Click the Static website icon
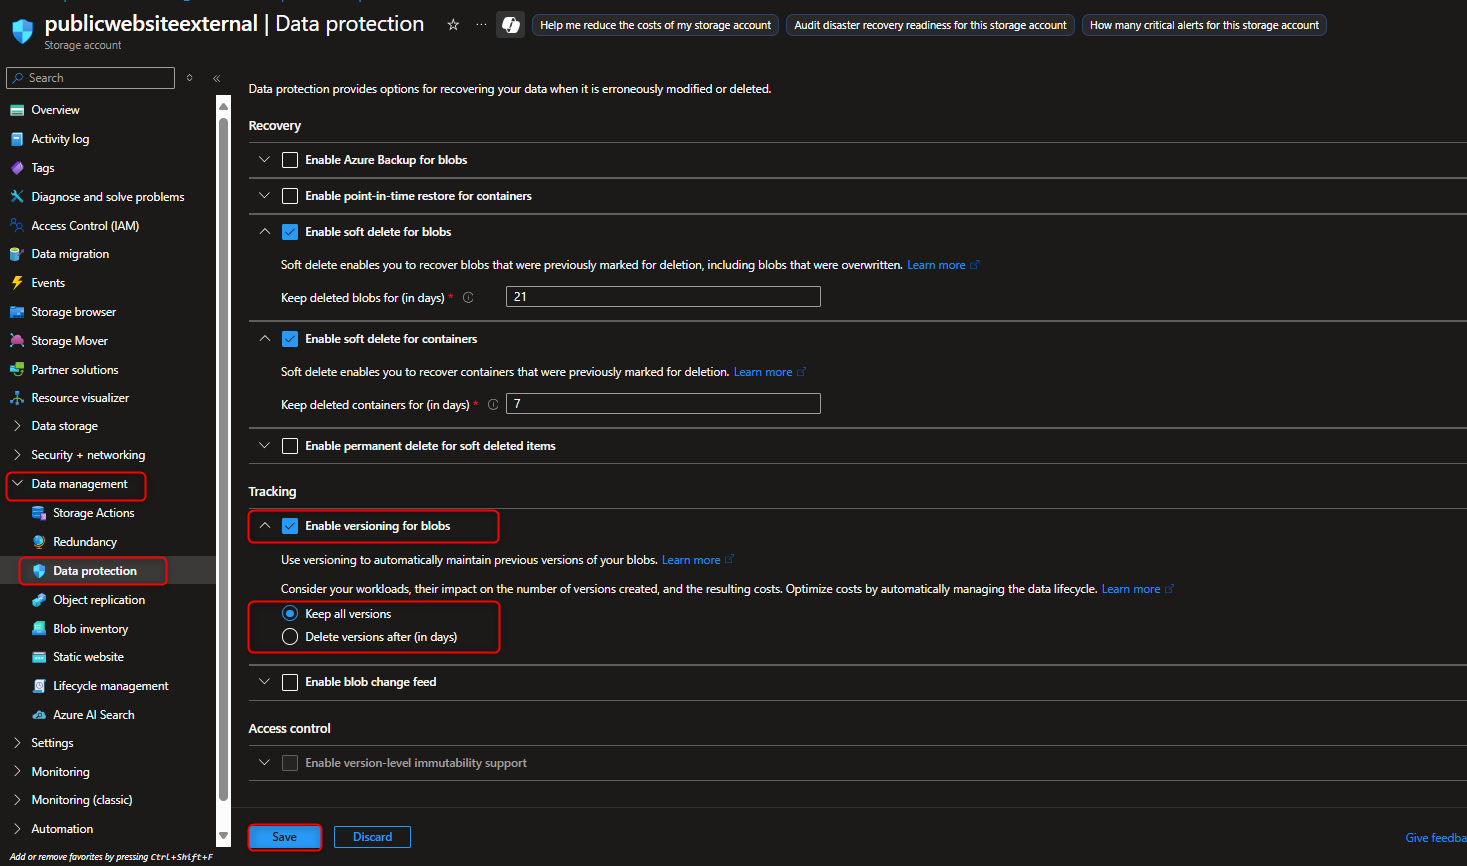The width and height of the screenshot is (1467, 866). [x=39, y=657]
